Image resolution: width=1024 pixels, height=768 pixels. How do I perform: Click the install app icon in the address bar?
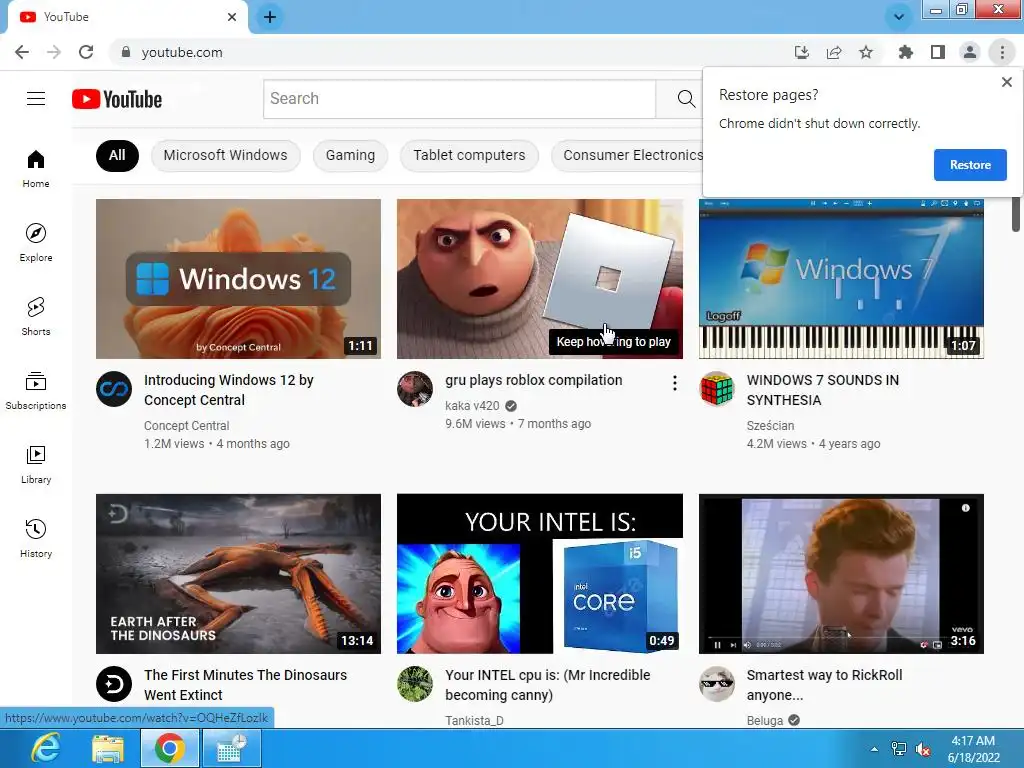pyautogui.click(x=802, y=52)
